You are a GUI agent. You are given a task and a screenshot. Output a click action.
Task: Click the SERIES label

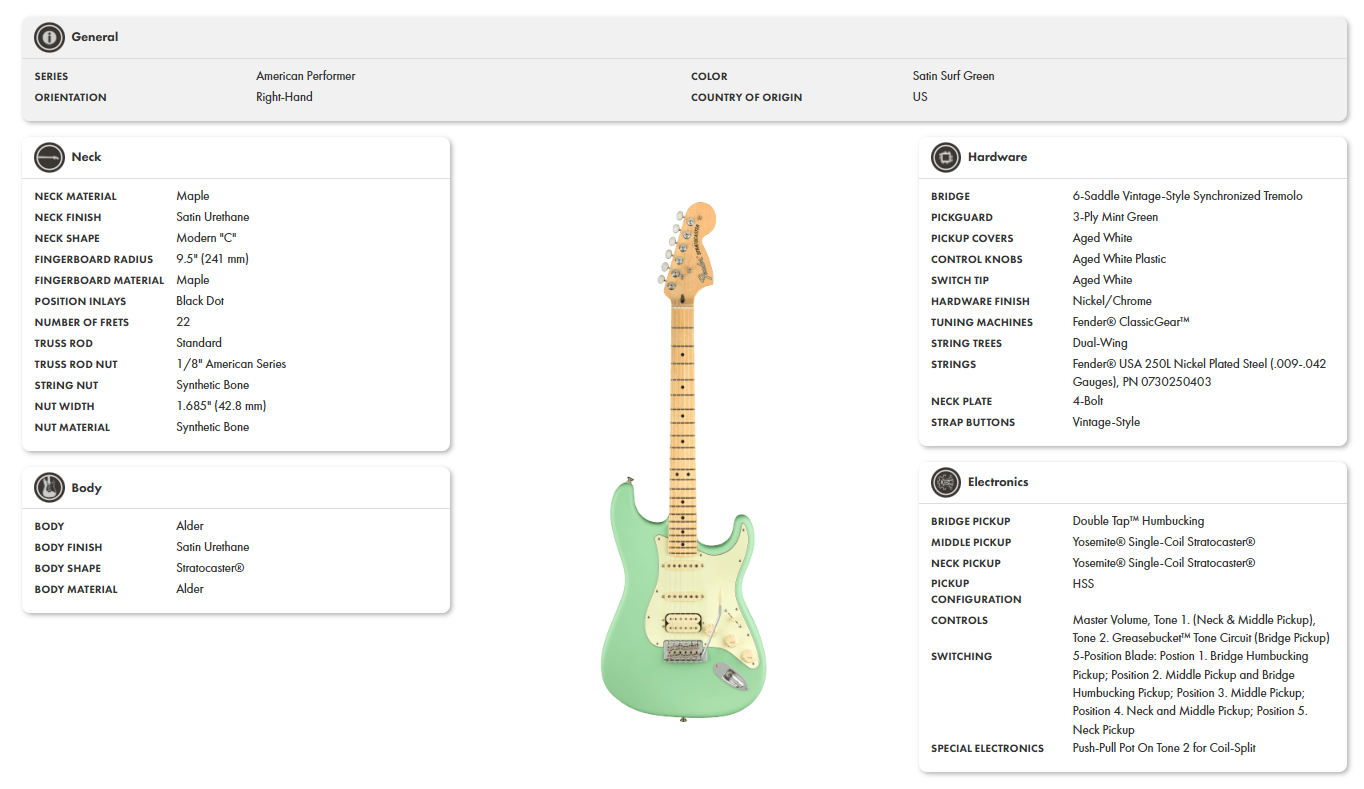point(51,76)
